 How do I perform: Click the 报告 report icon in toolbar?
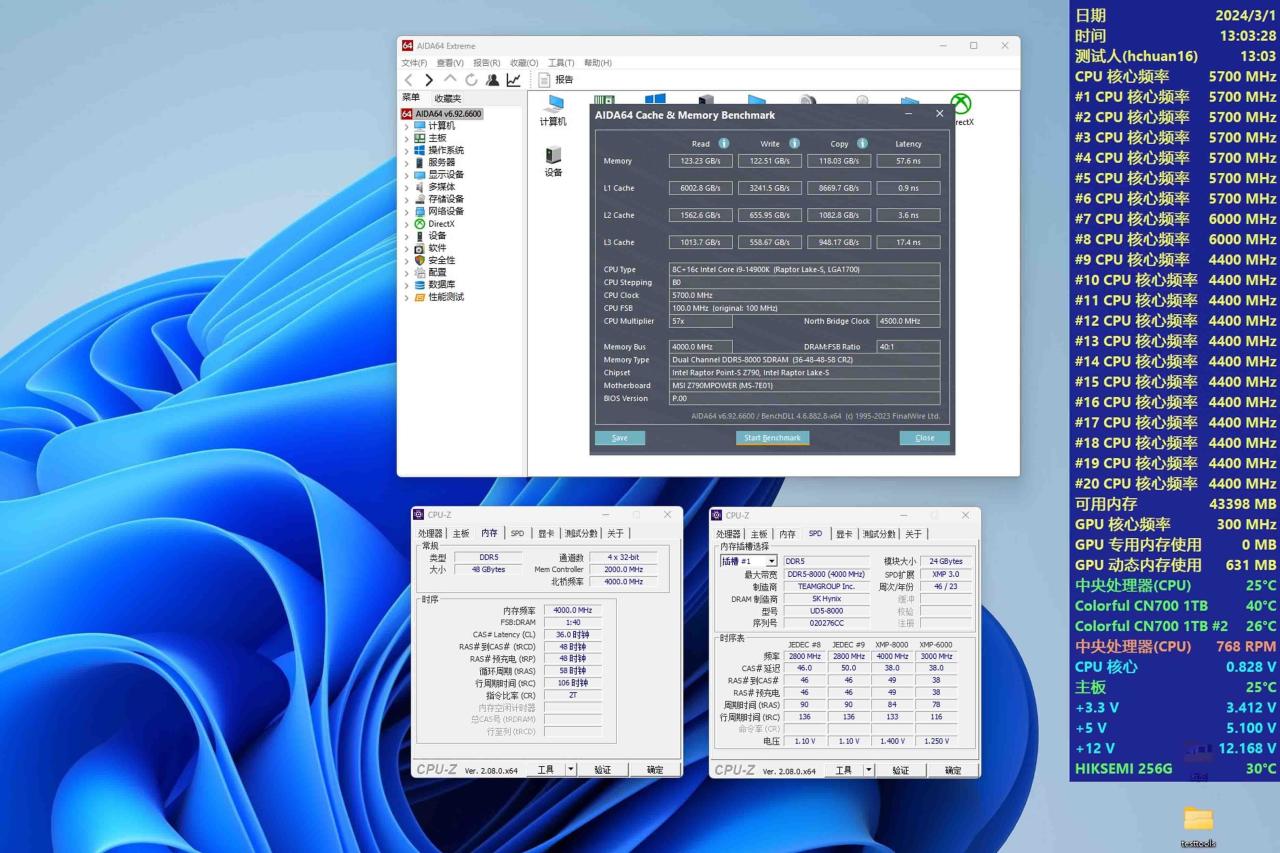point(545,80)
